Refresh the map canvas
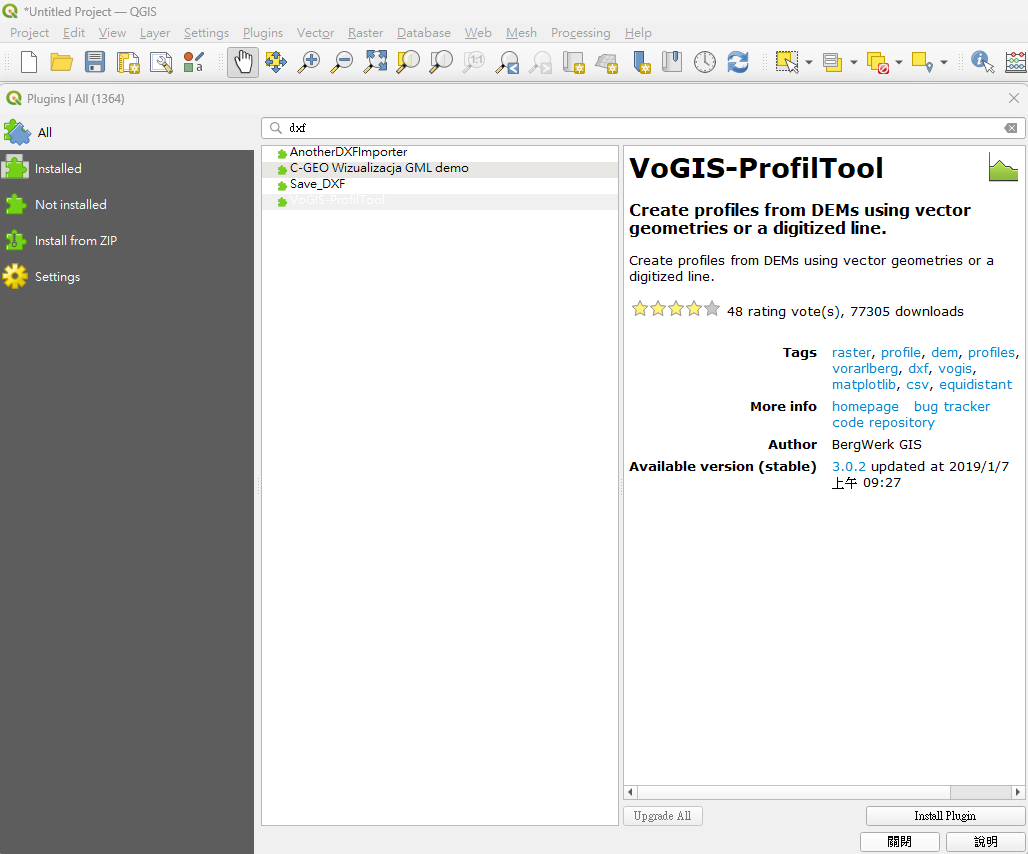This screenshot has width=1028, height=854. pyautogui.click(x=738, y=62)
